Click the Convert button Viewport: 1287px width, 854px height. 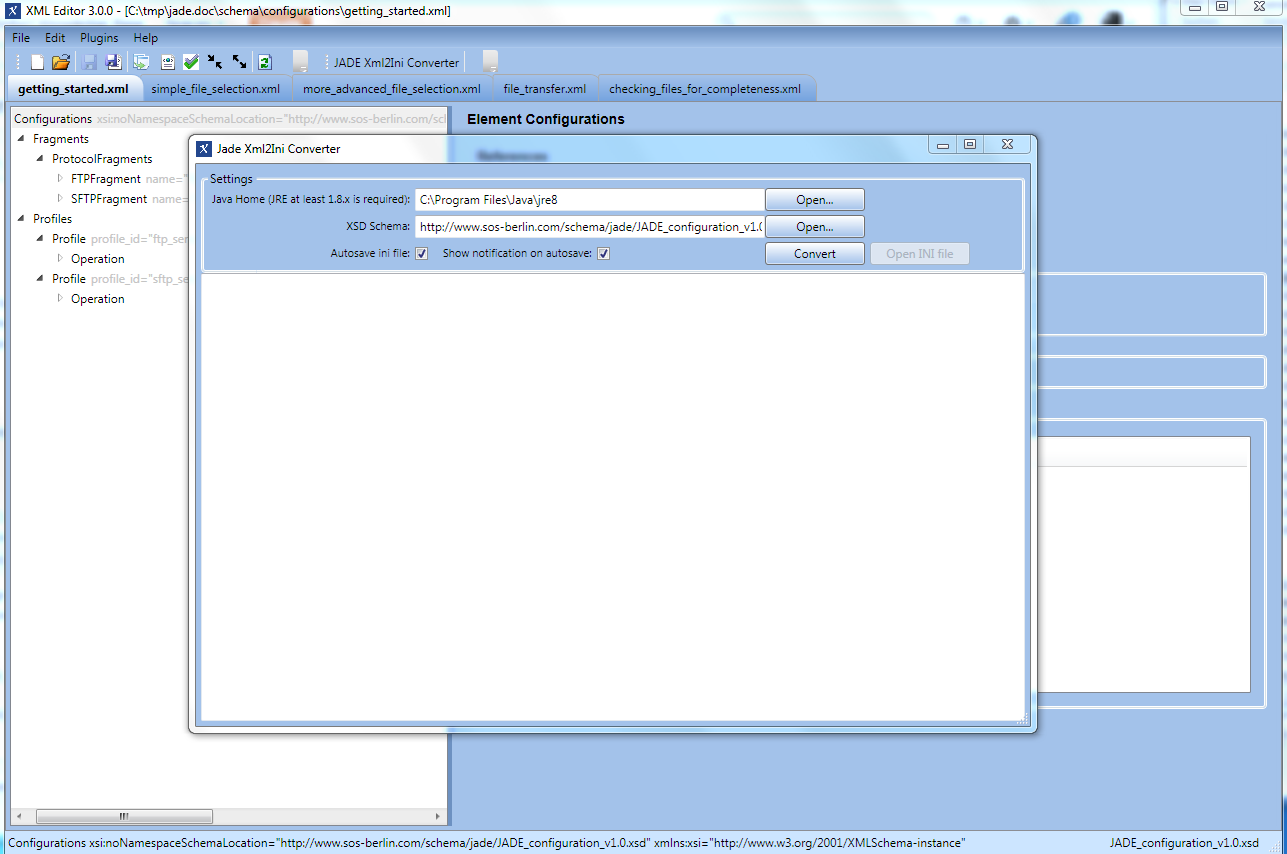pyautogui.click(x=815, y=254)
